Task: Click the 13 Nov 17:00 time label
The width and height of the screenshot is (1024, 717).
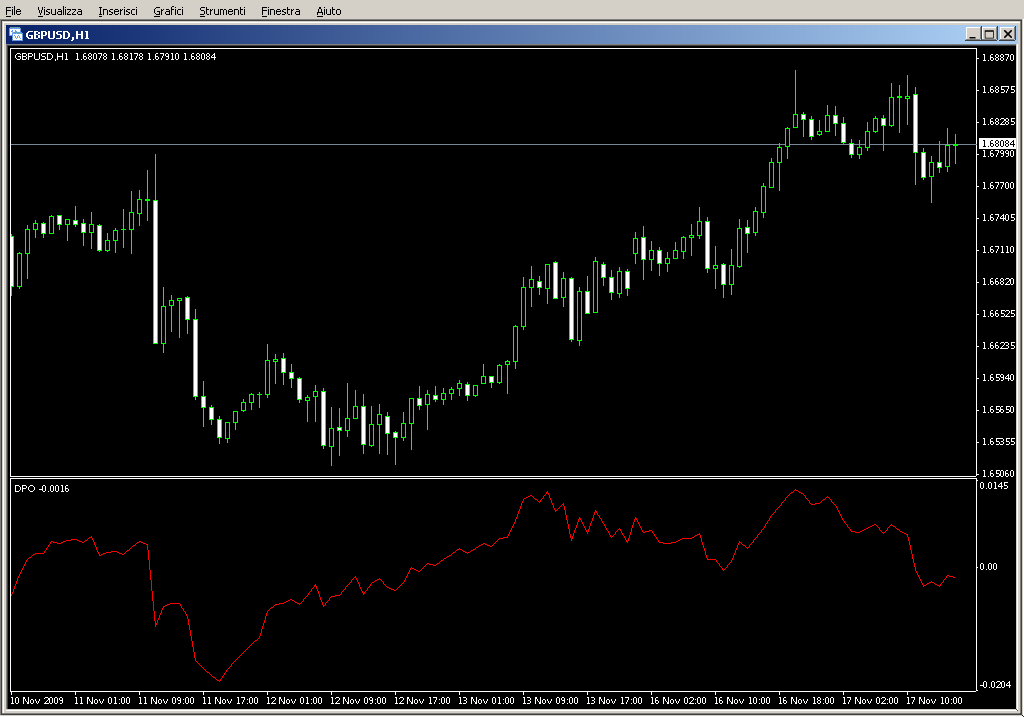Action: (614, 701)
